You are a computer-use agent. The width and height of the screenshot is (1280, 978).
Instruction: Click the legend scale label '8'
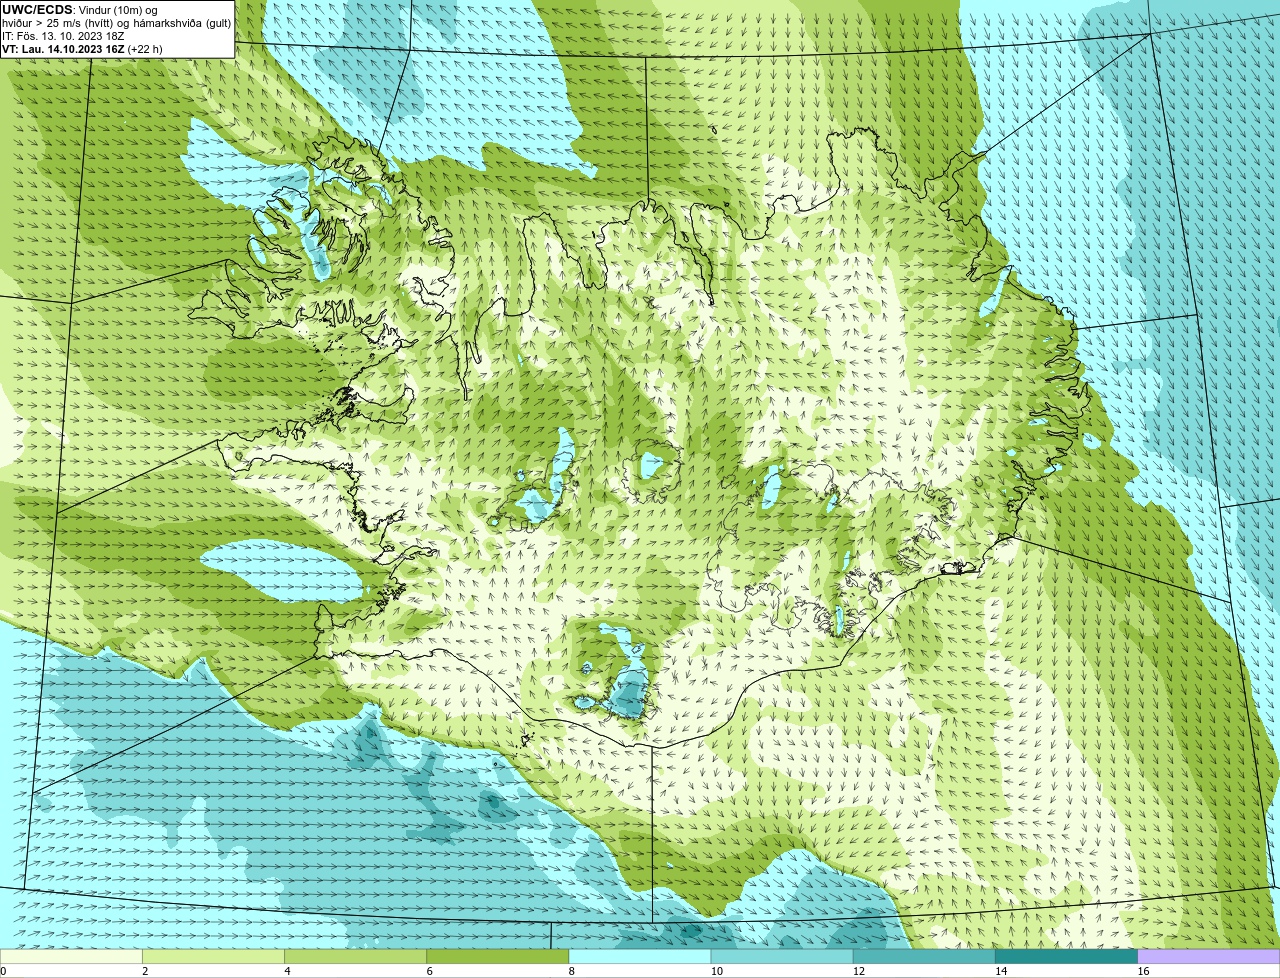(572, 971)
